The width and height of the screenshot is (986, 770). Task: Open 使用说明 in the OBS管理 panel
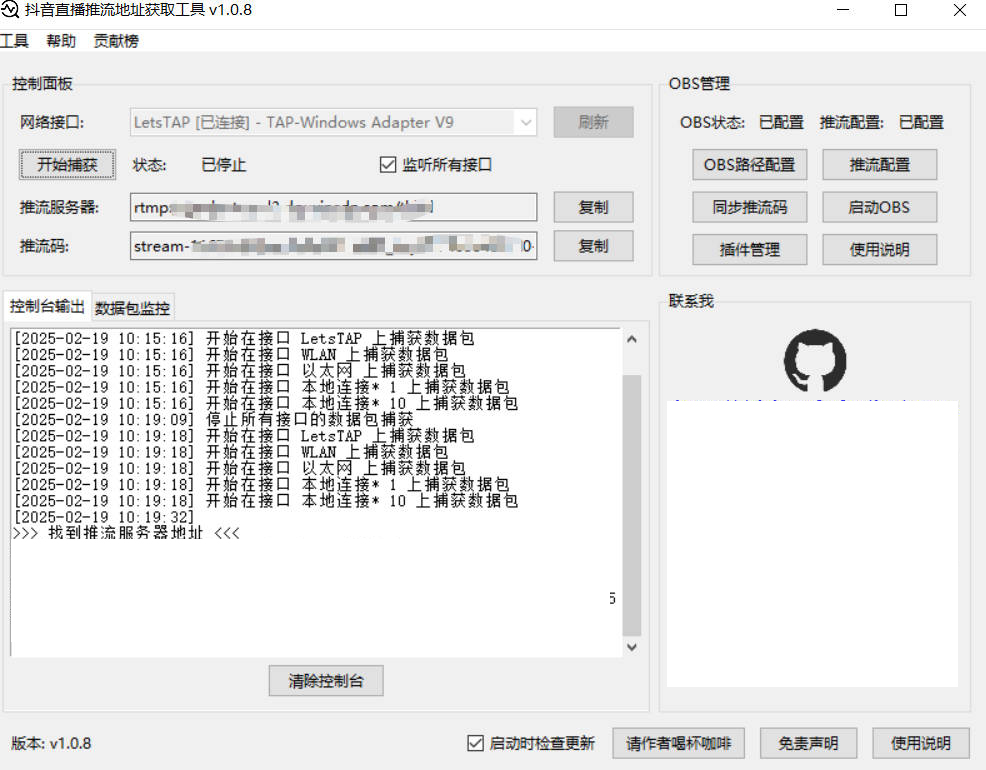click(x=880, y=250)
